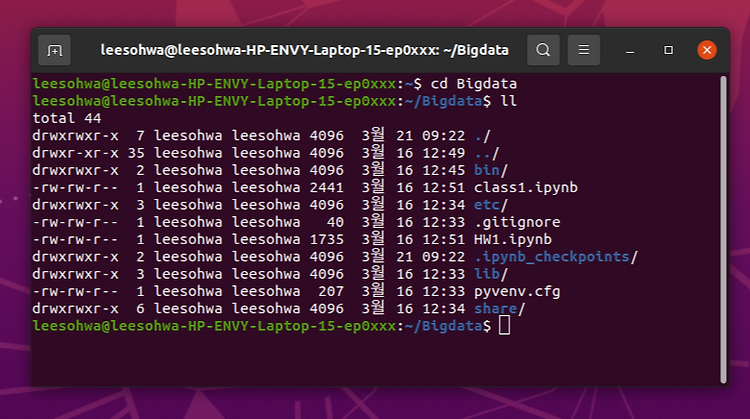The width and height of the screenshot is (750, 419).
Task: Click the '.gitignore' file name
Action: [517, 222]
